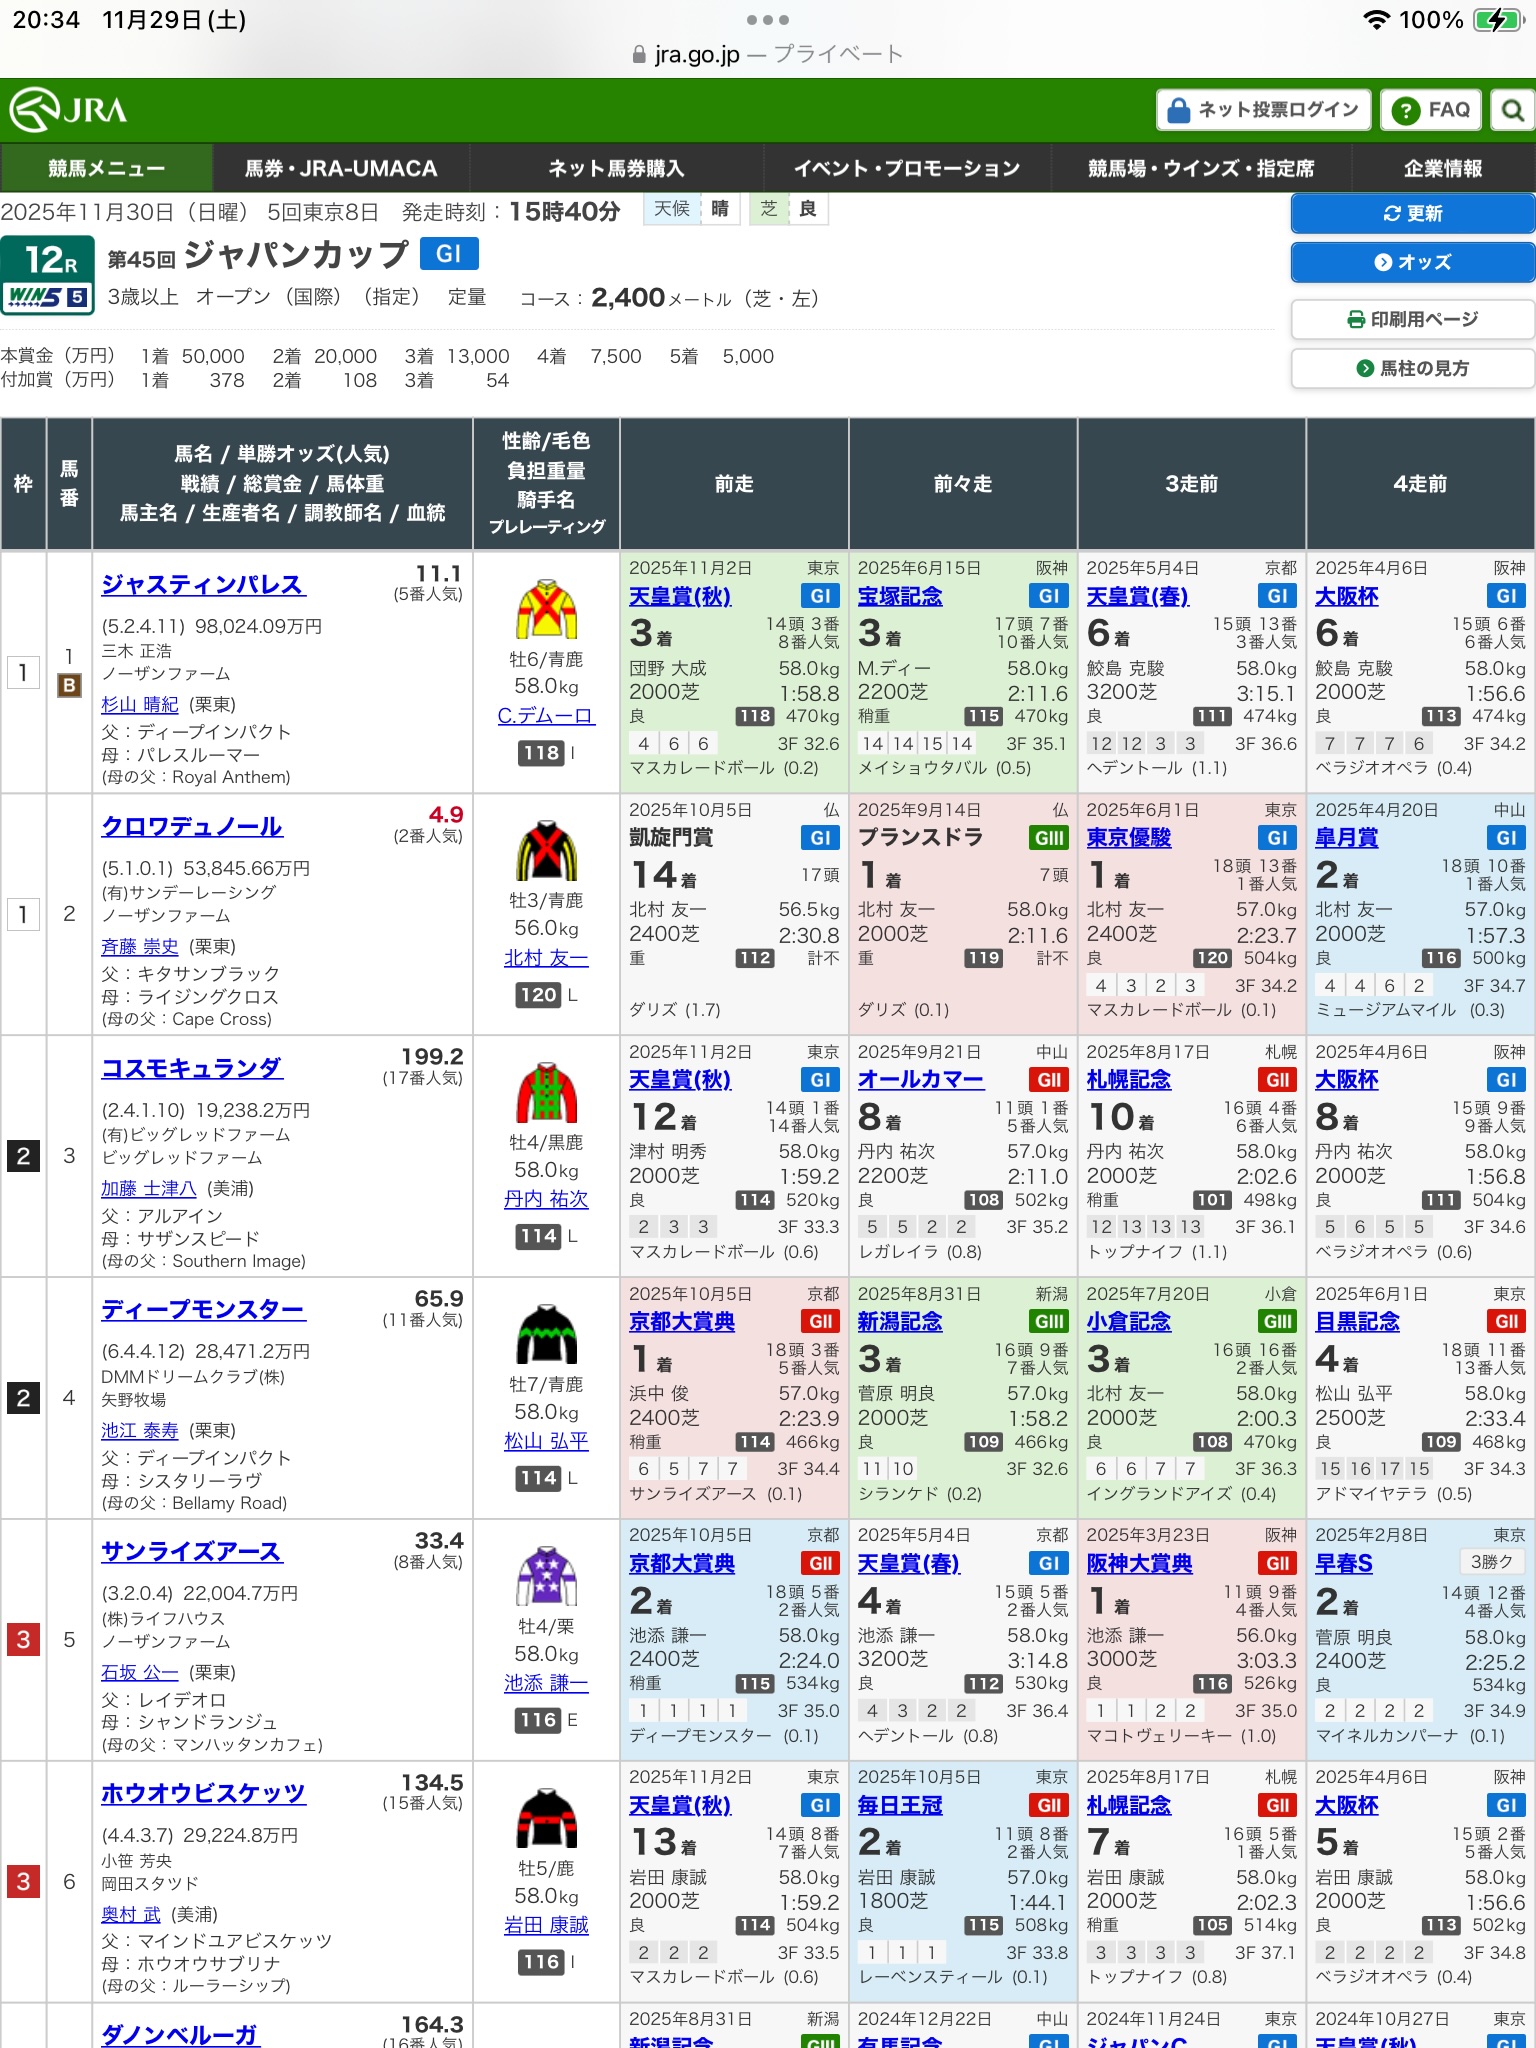Open horse サンライズアース page
1536x2048 pixels.
click(x=192, y=1552)
